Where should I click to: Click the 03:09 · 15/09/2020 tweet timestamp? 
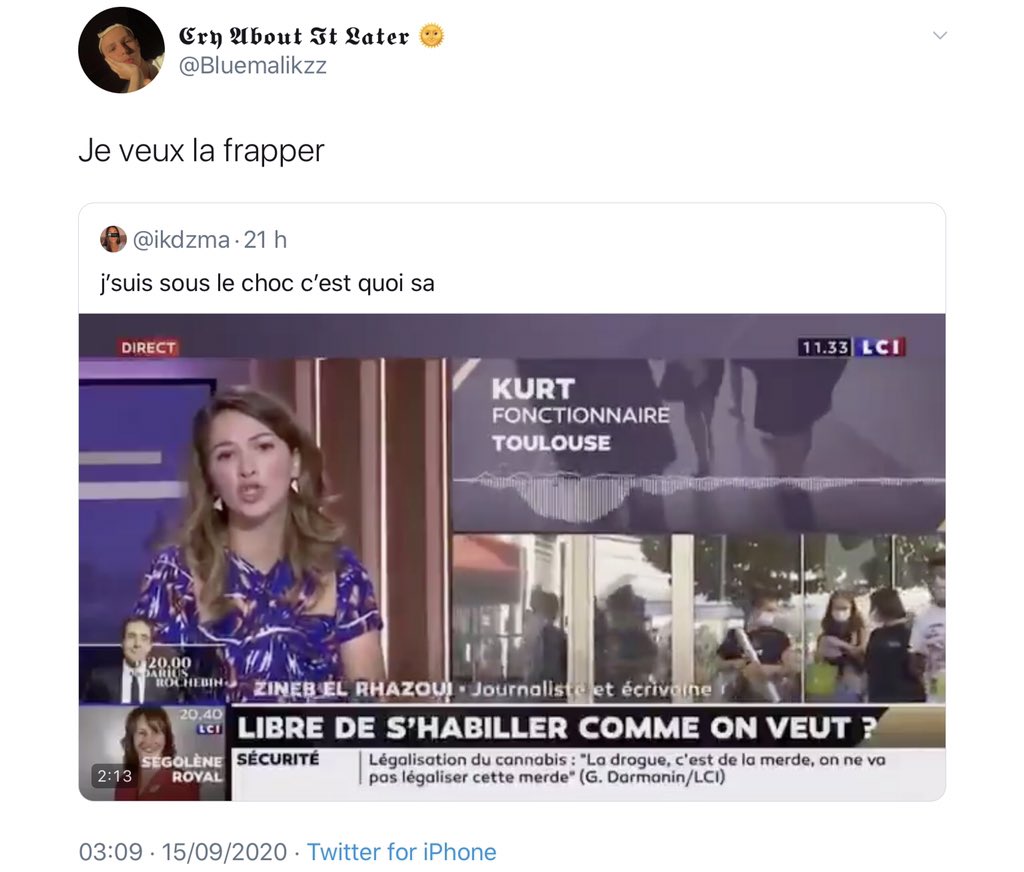182,852
